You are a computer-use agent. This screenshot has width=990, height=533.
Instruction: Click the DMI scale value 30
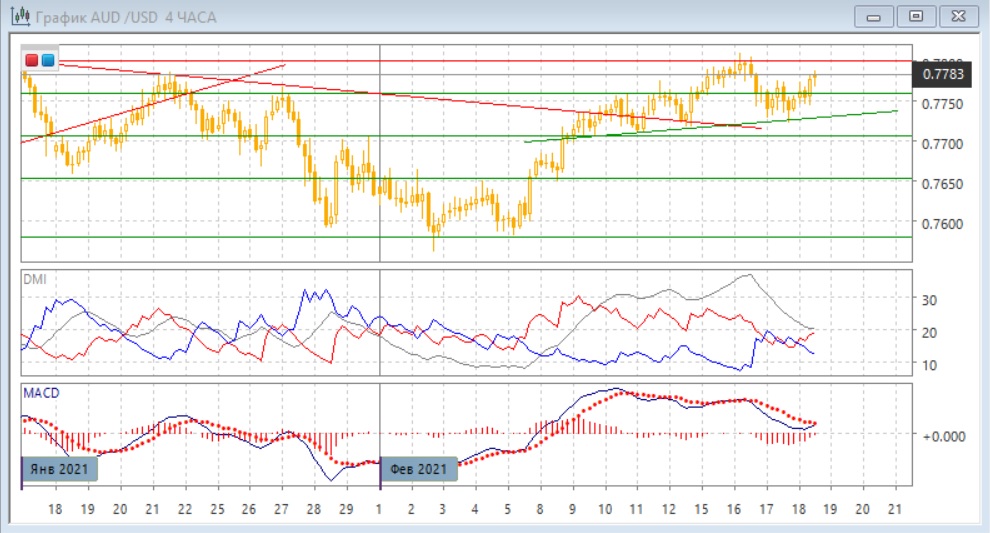[928, 300]
